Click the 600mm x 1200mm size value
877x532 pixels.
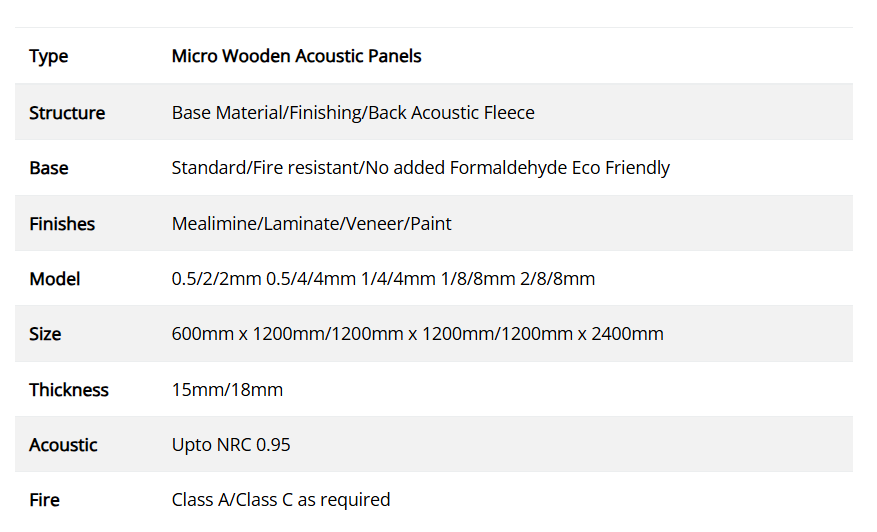click(x=417, y=334)
